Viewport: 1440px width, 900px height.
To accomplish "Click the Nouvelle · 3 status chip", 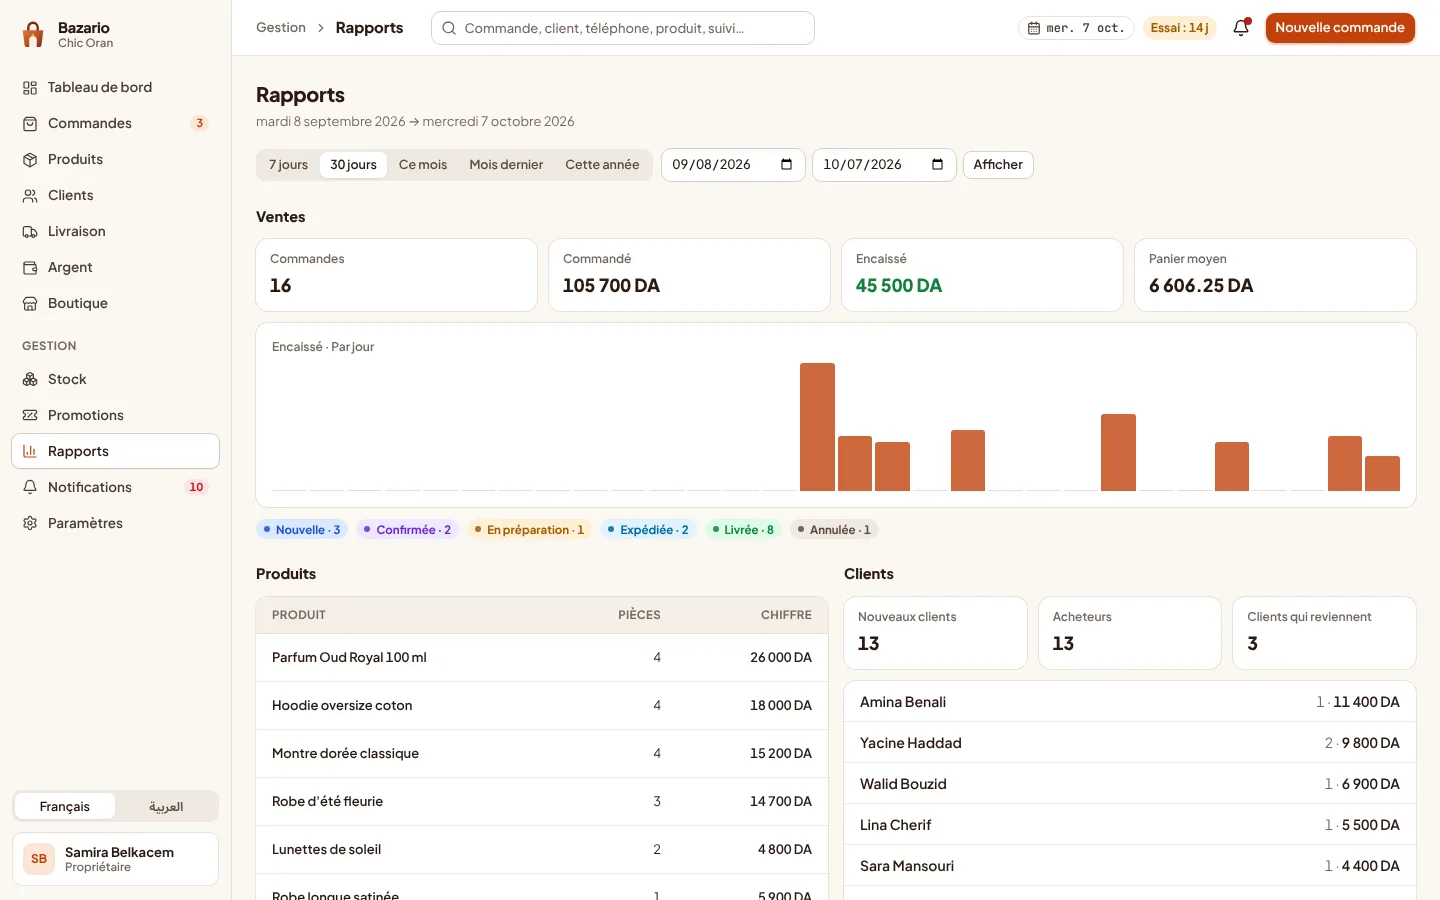I will tap(302, 530).
